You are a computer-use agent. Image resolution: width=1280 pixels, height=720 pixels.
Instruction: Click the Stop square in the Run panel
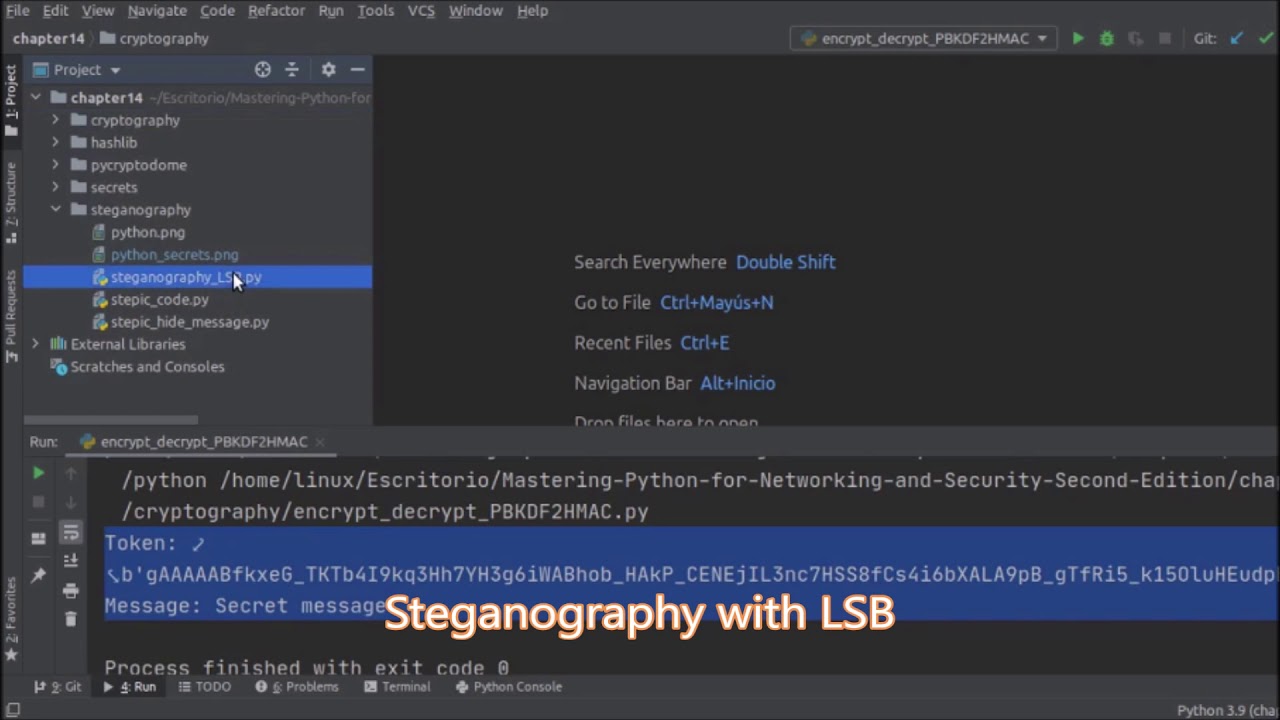(38, 502)
